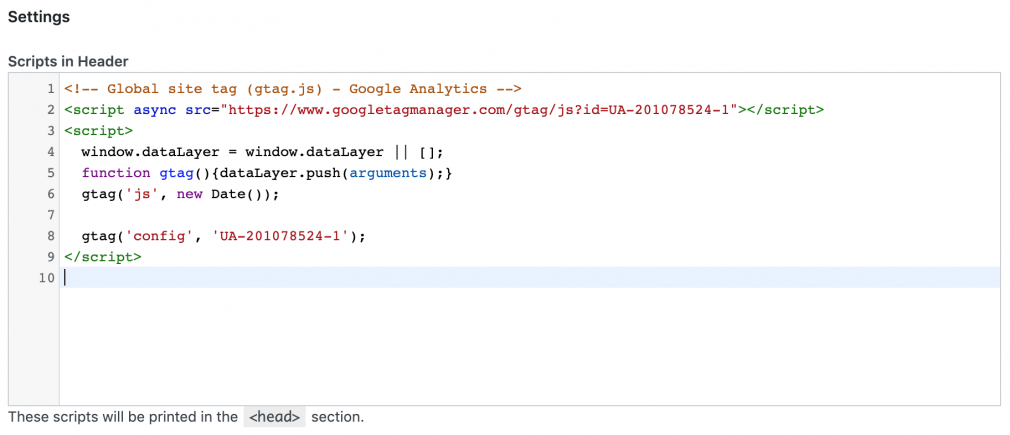
Task: Click the gtag('js', new Date()) line
Action: point(181,194)
